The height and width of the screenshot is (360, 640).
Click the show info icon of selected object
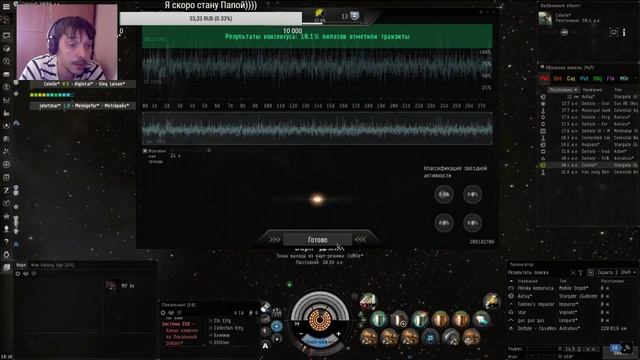coord(624,32)
